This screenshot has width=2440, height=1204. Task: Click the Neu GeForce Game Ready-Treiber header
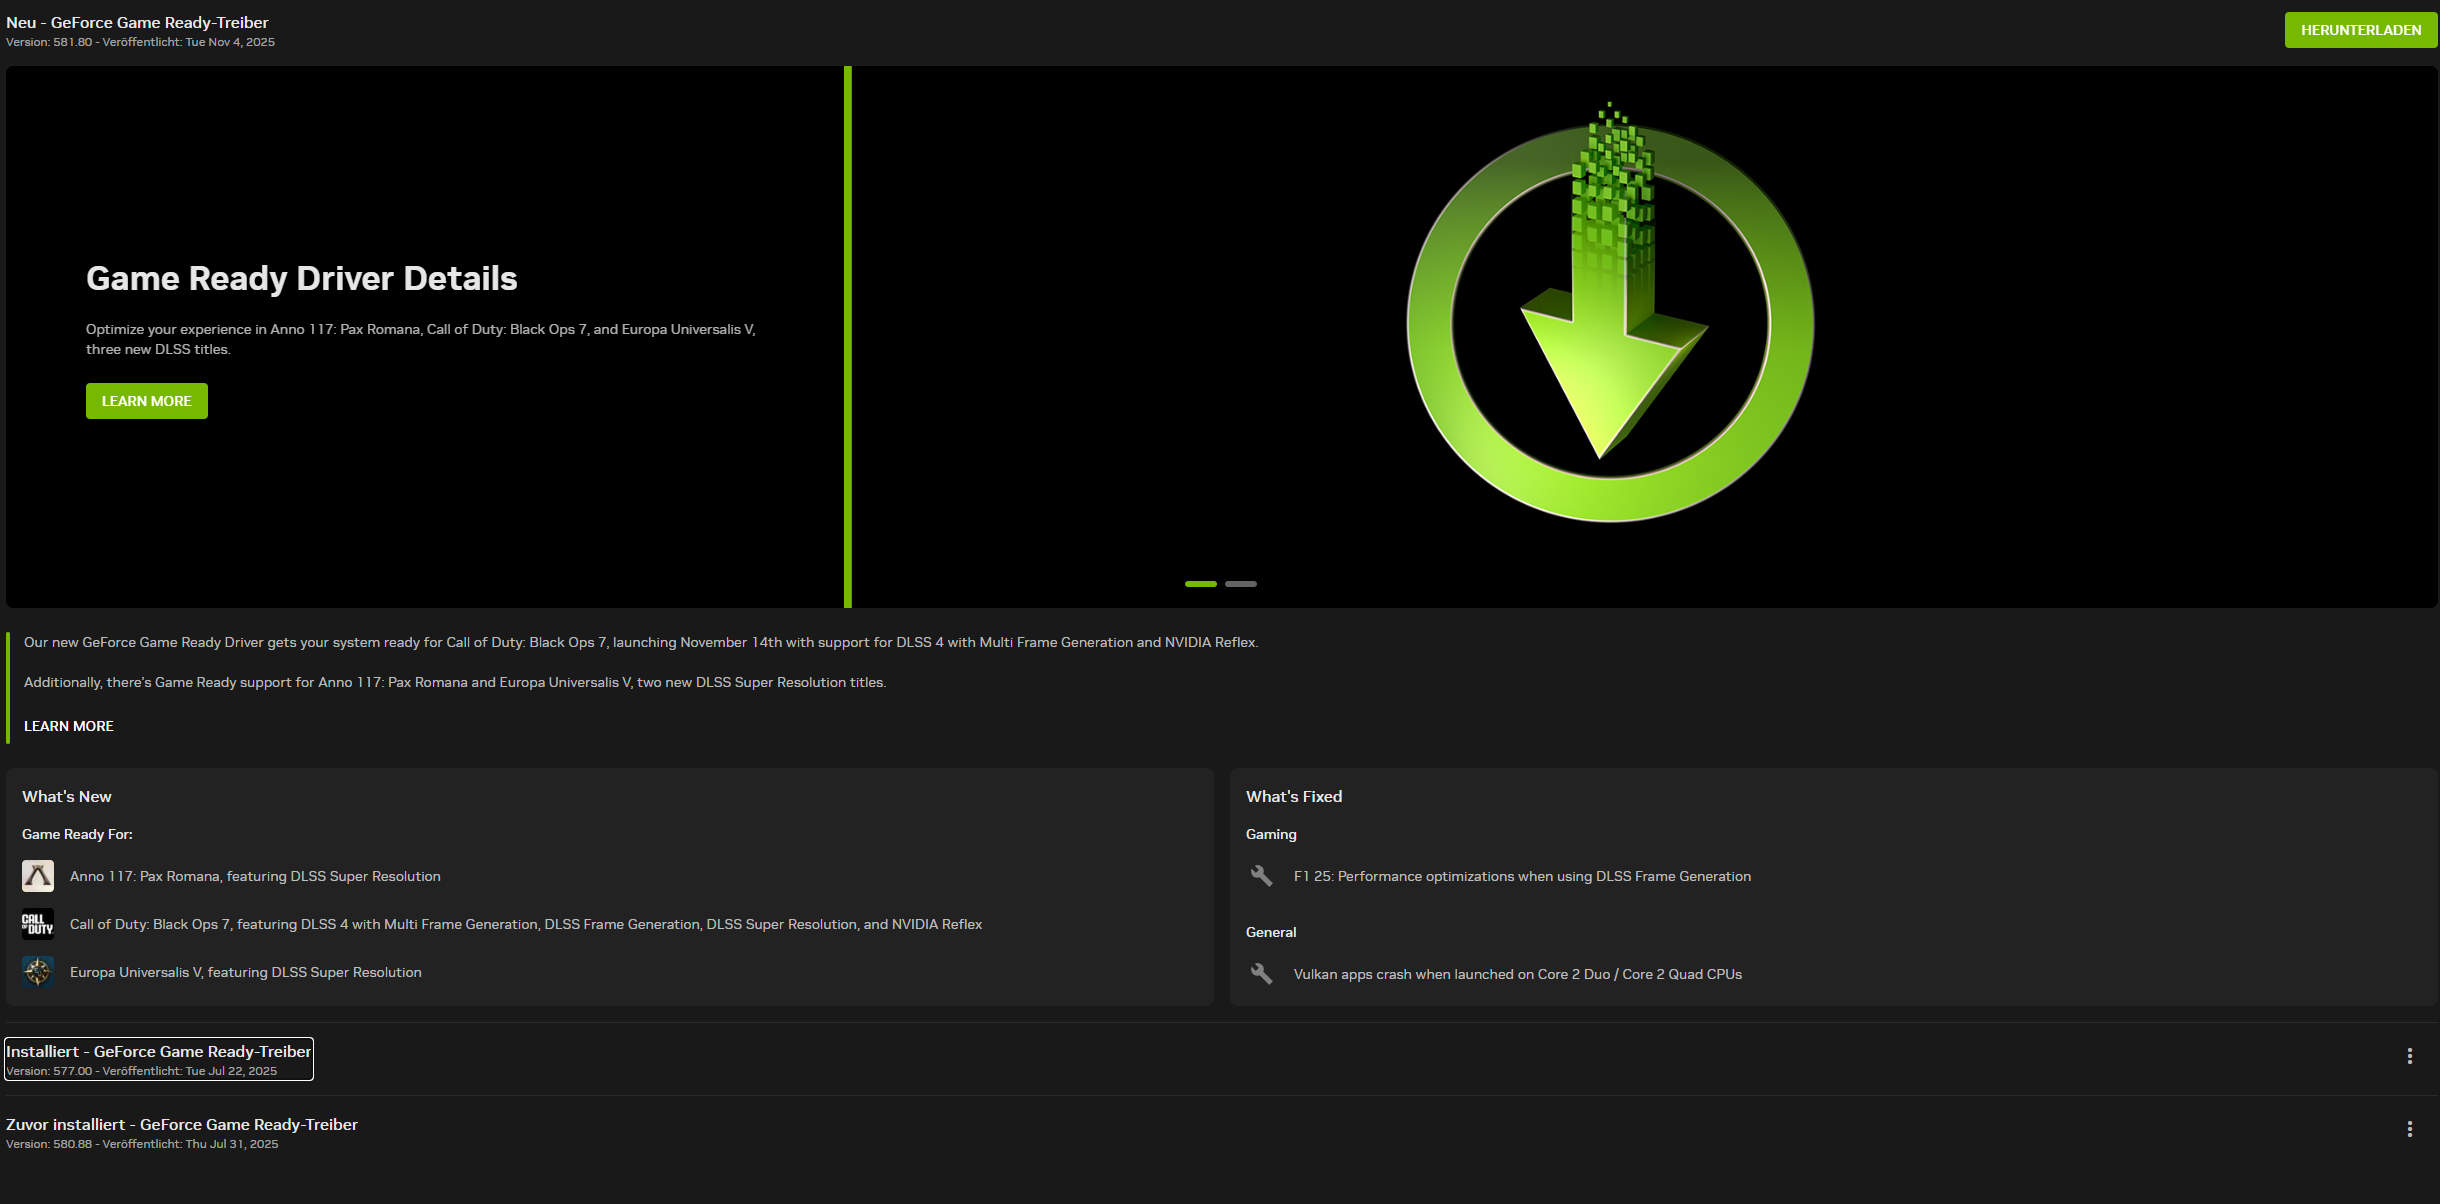[x=135, y=22]
